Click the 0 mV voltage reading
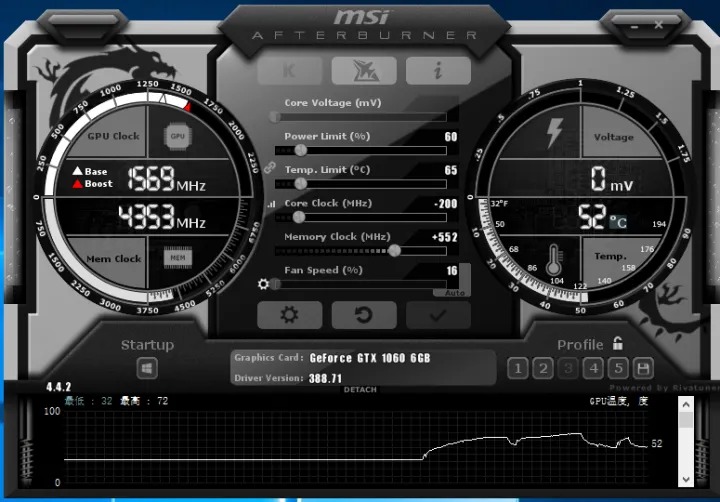 click(x=612, y=179)
